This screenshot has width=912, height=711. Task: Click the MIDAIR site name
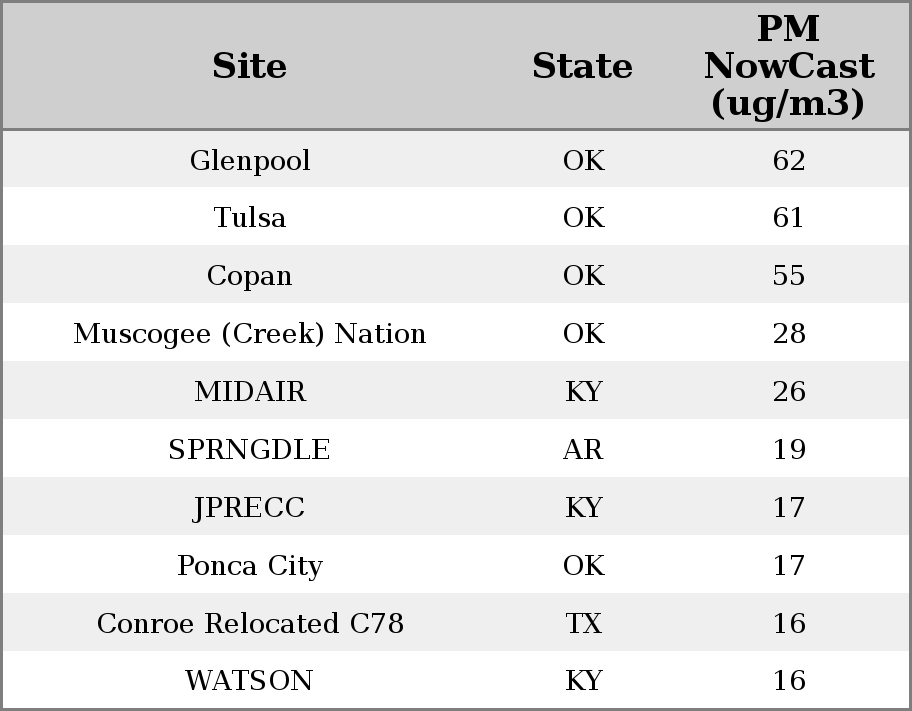[250, 392]
